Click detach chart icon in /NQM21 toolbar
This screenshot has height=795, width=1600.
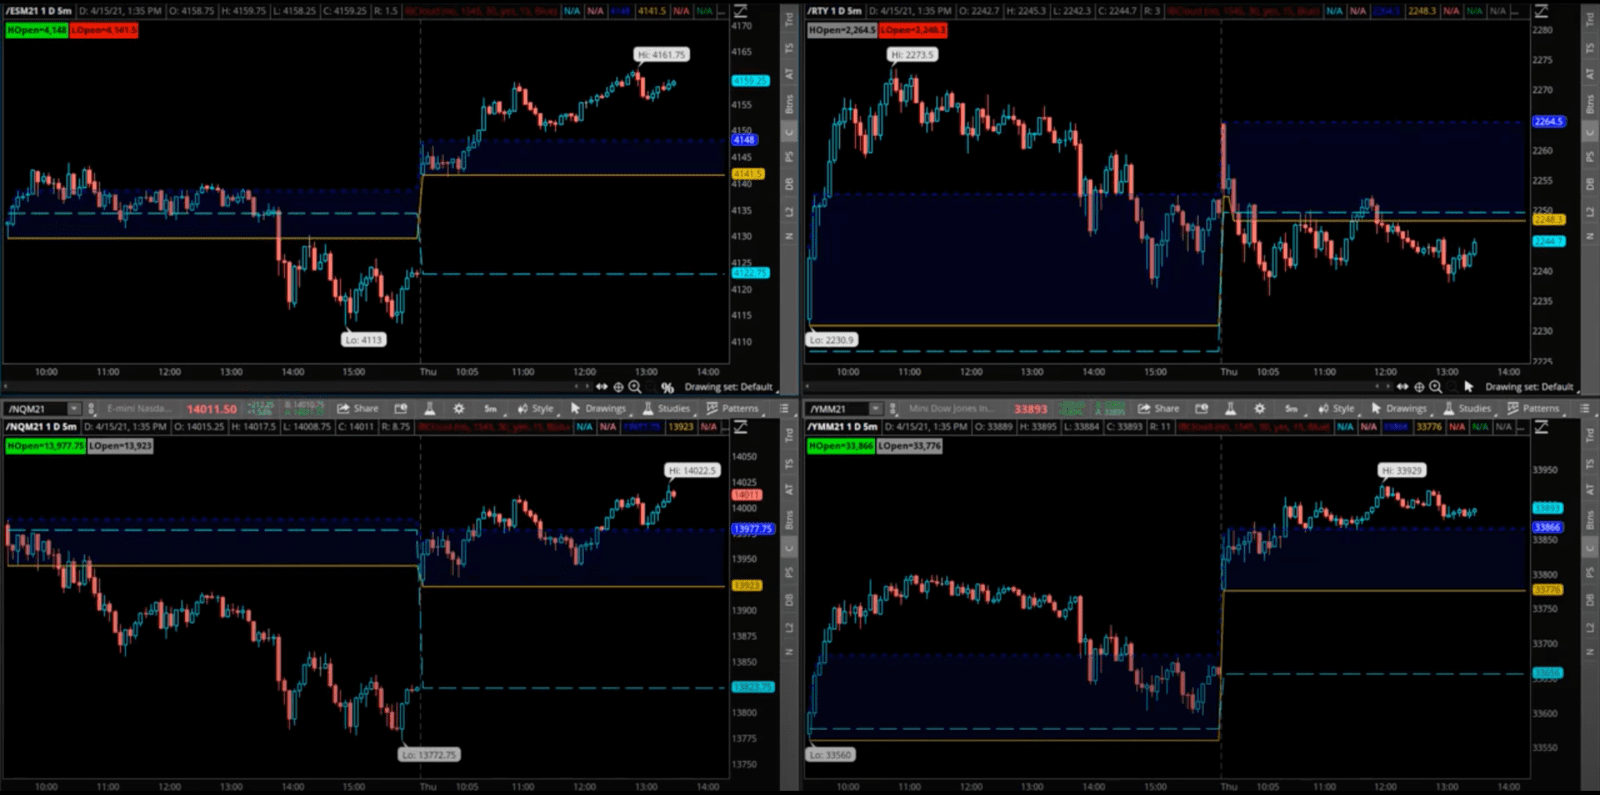click(401, 409)
